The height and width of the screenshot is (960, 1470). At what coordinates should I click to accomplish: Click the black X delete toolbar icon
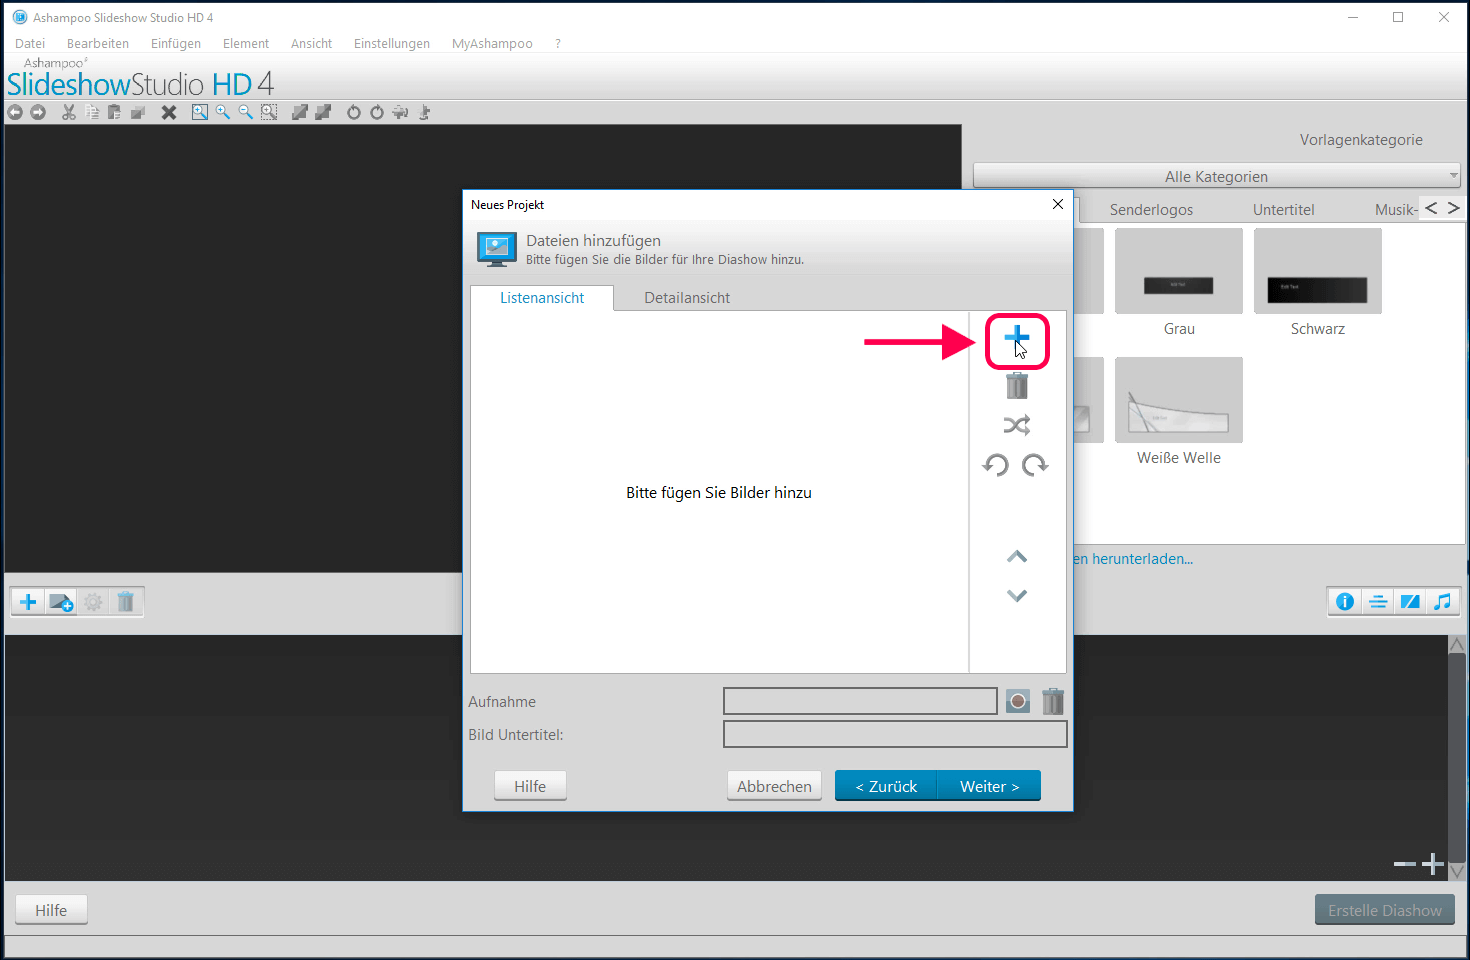169,113
